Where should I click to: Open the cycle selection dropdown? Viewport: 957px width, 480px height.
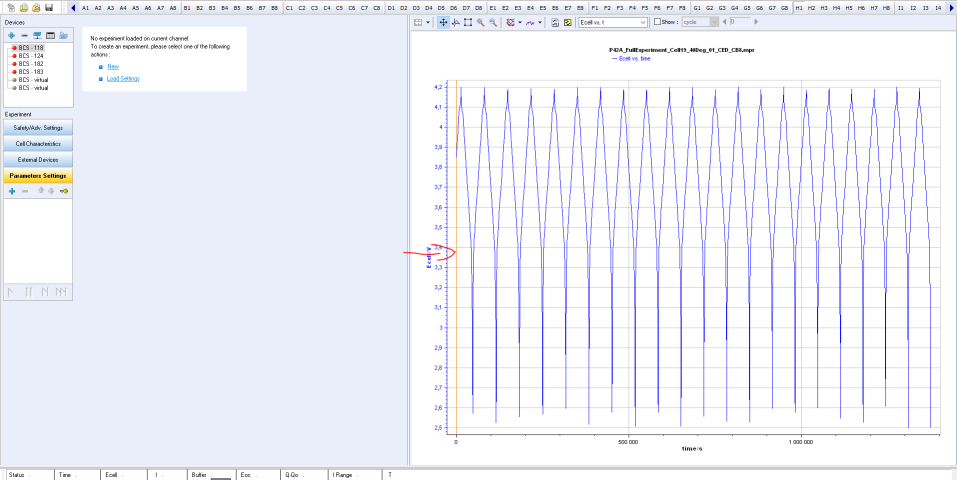tap(713, 21)
